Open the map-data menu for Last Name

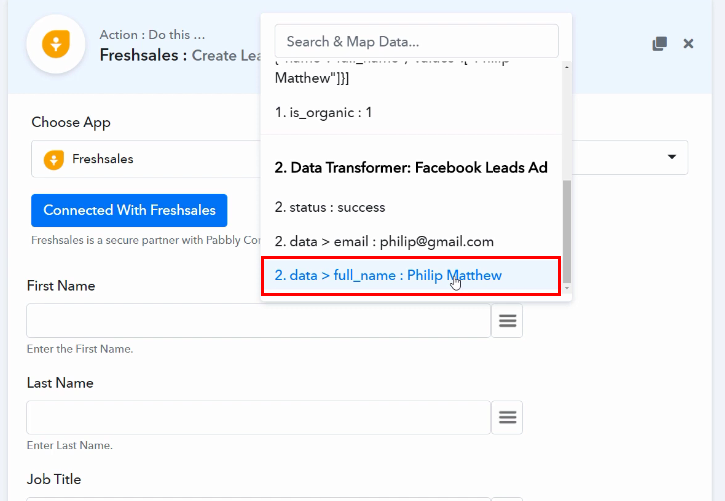point(507,417)
